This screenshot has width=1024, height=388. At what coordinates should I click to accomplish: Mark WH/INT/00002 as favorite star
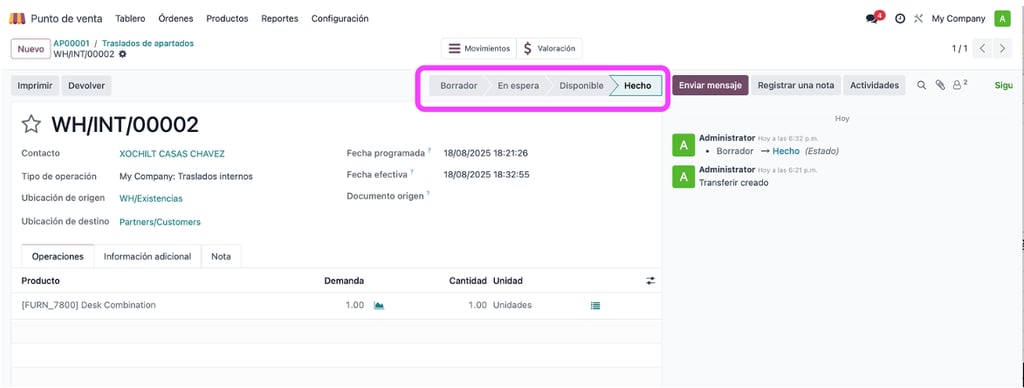pos(31,124)
